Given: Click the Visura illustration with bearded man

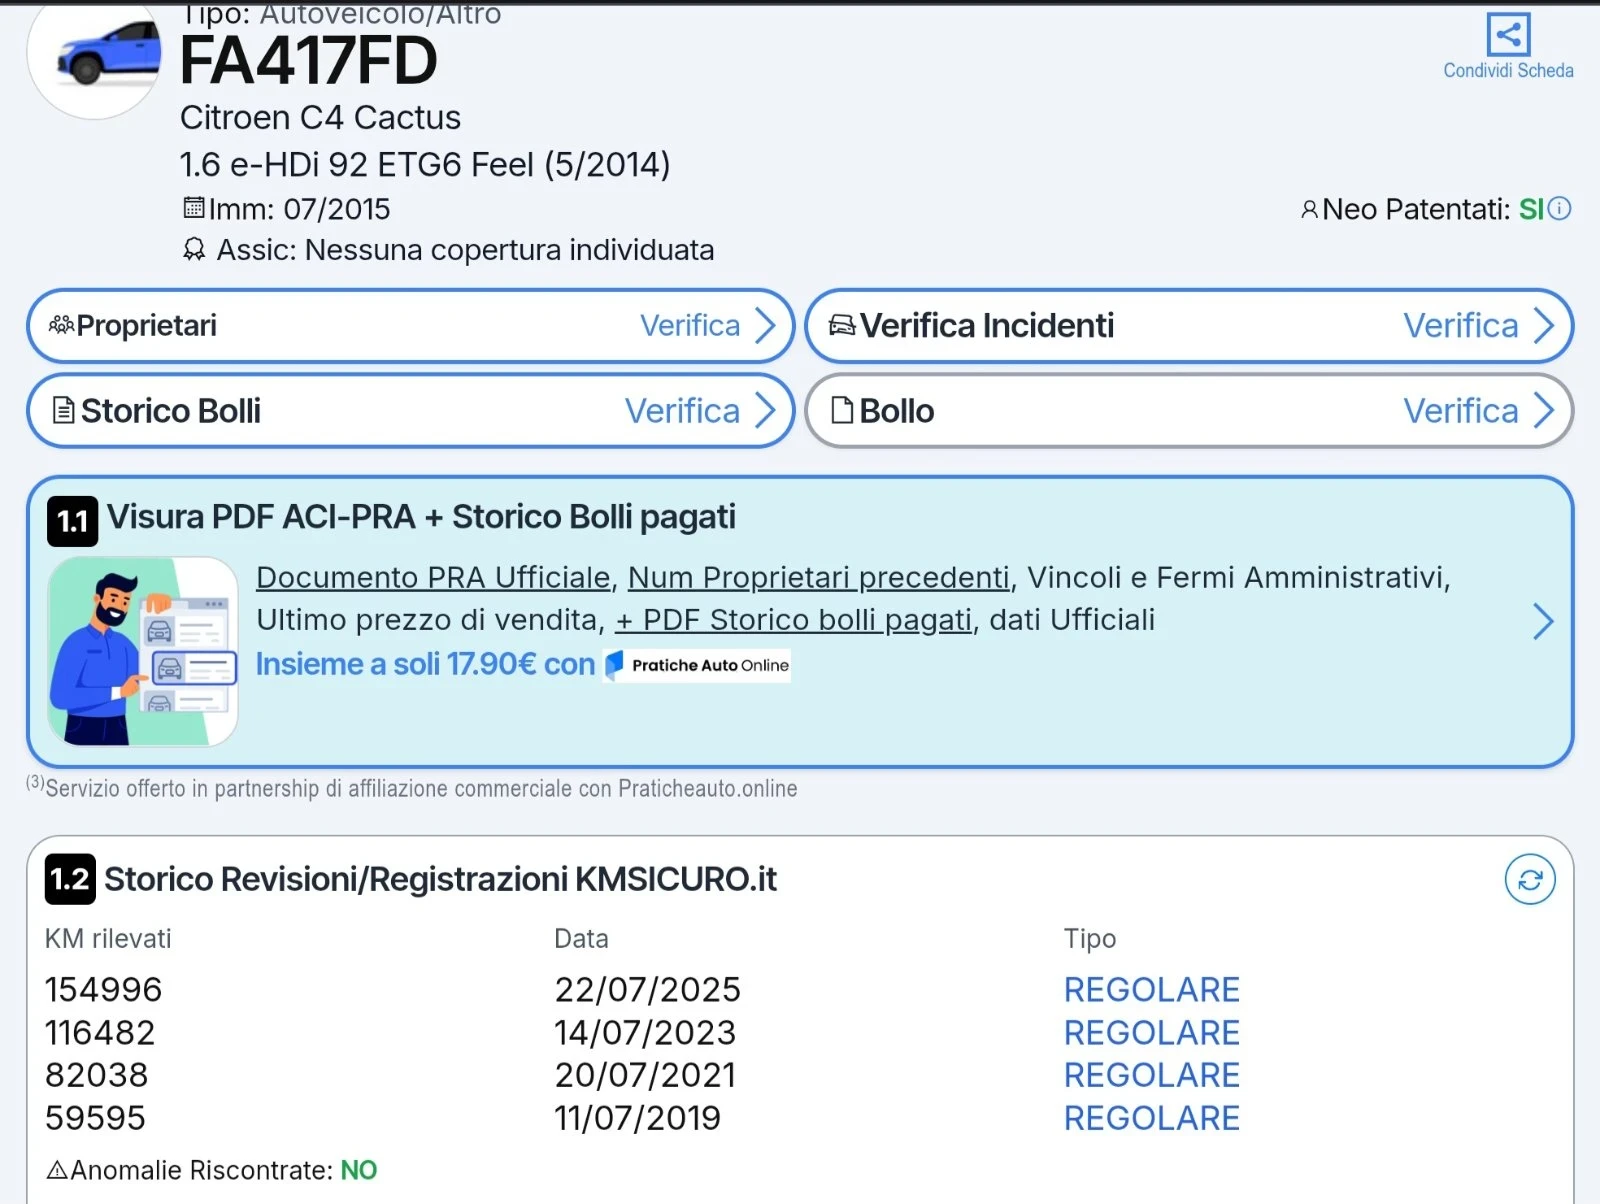Looking at the screenshot, I should click(x=143, y=651).
